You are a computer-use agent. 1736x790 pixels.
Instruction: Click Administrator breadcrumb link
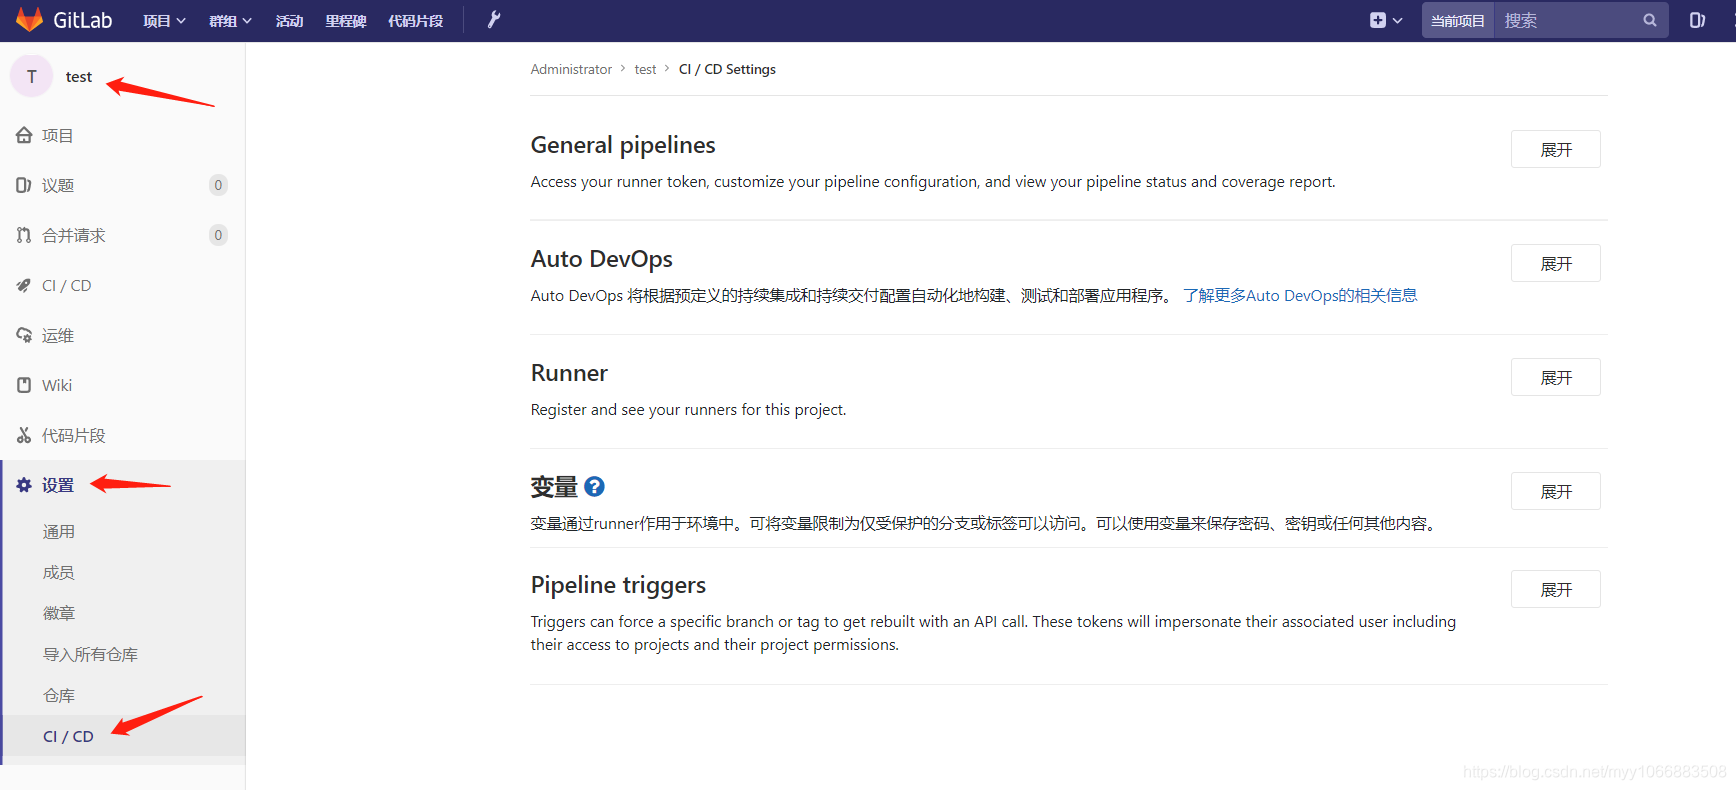tap(571, 69)
